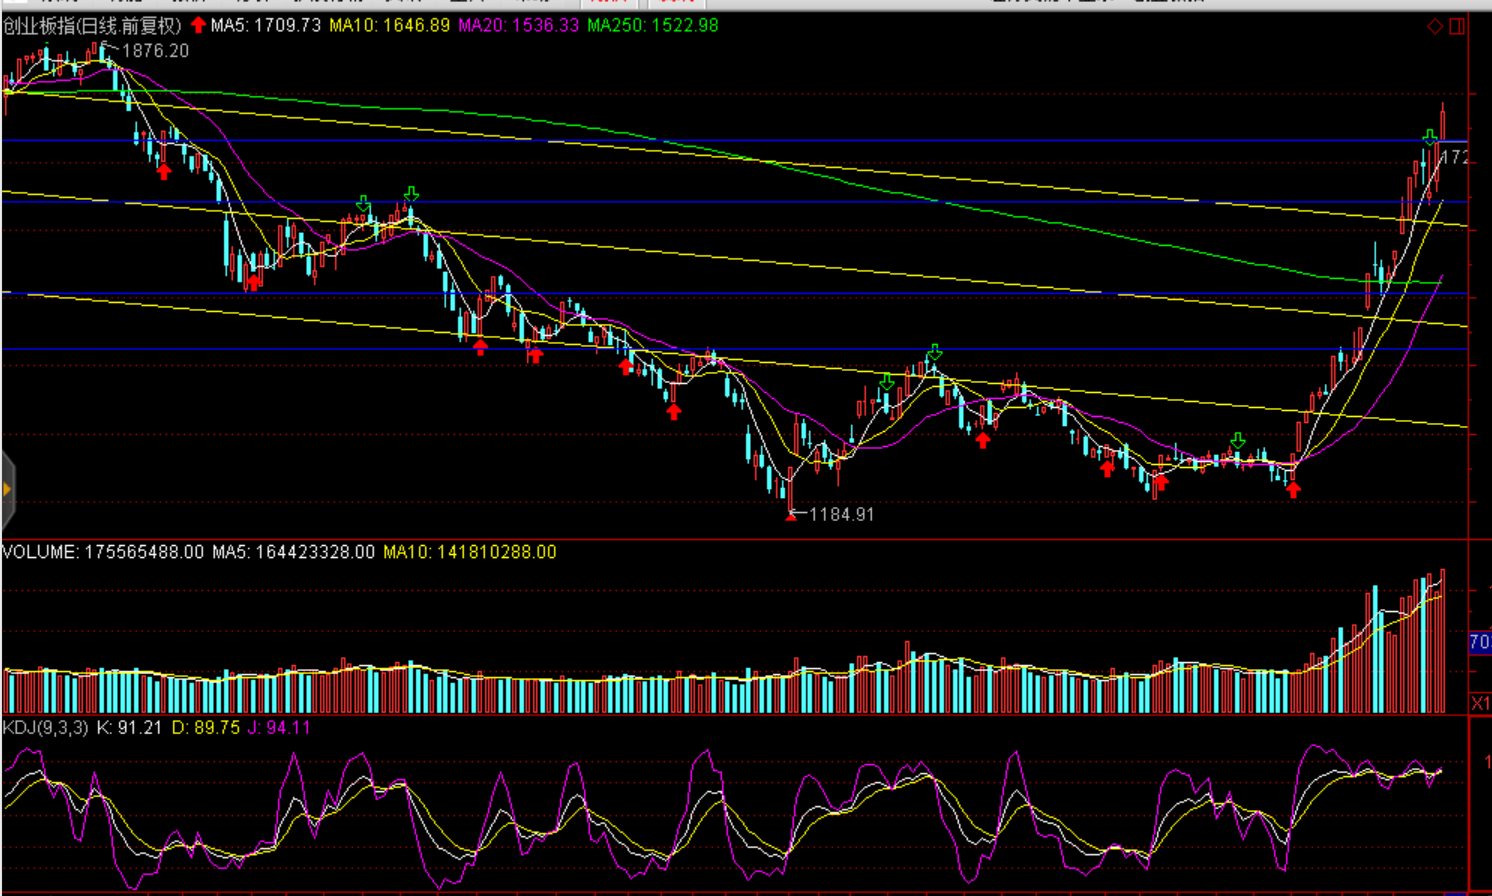Image resolution: width=1492 pixels, height=896 pixels.
Task: Click the 1876.20 highest price marker
Action: click(153, 50)
